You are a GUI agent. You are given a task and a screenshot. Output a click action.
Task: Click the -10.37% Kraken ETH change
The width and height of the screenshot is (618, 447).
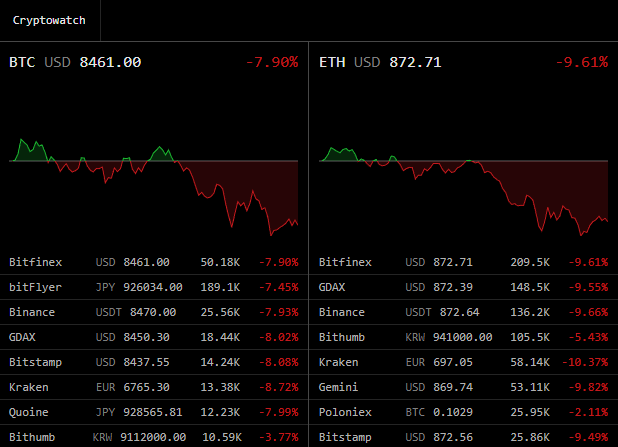[585, 362]
